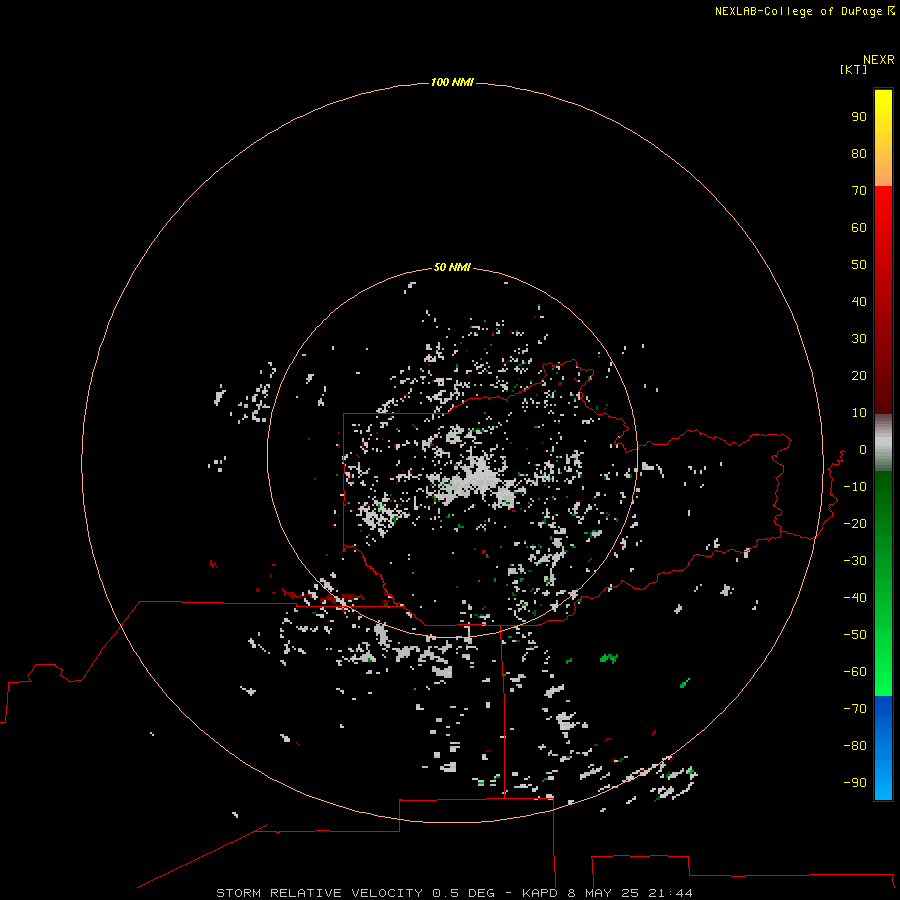Click the 50 NMI range ring label
900x900 pixels.
(x=452, y=267)
